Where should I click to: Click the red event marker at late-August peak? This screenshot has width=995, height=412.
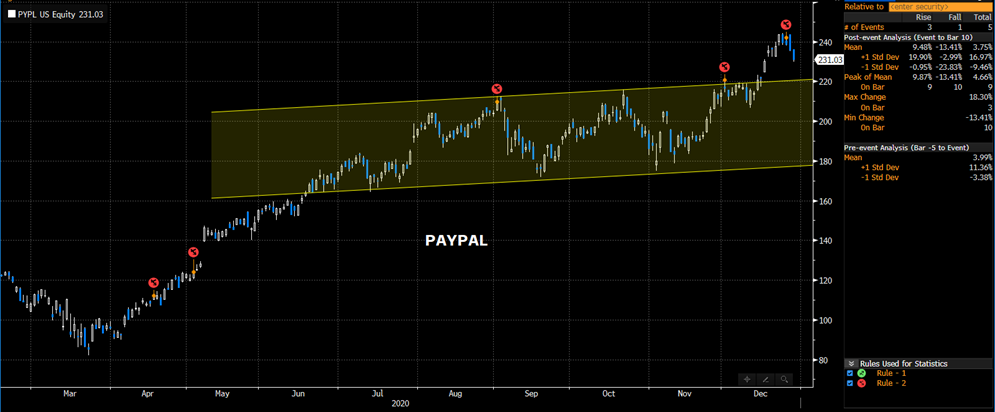tap(498, 88)
